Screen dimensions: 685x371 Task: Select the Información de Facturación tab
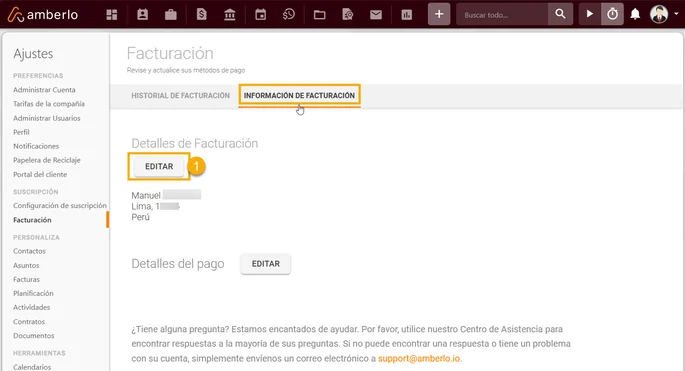[299, 95]
